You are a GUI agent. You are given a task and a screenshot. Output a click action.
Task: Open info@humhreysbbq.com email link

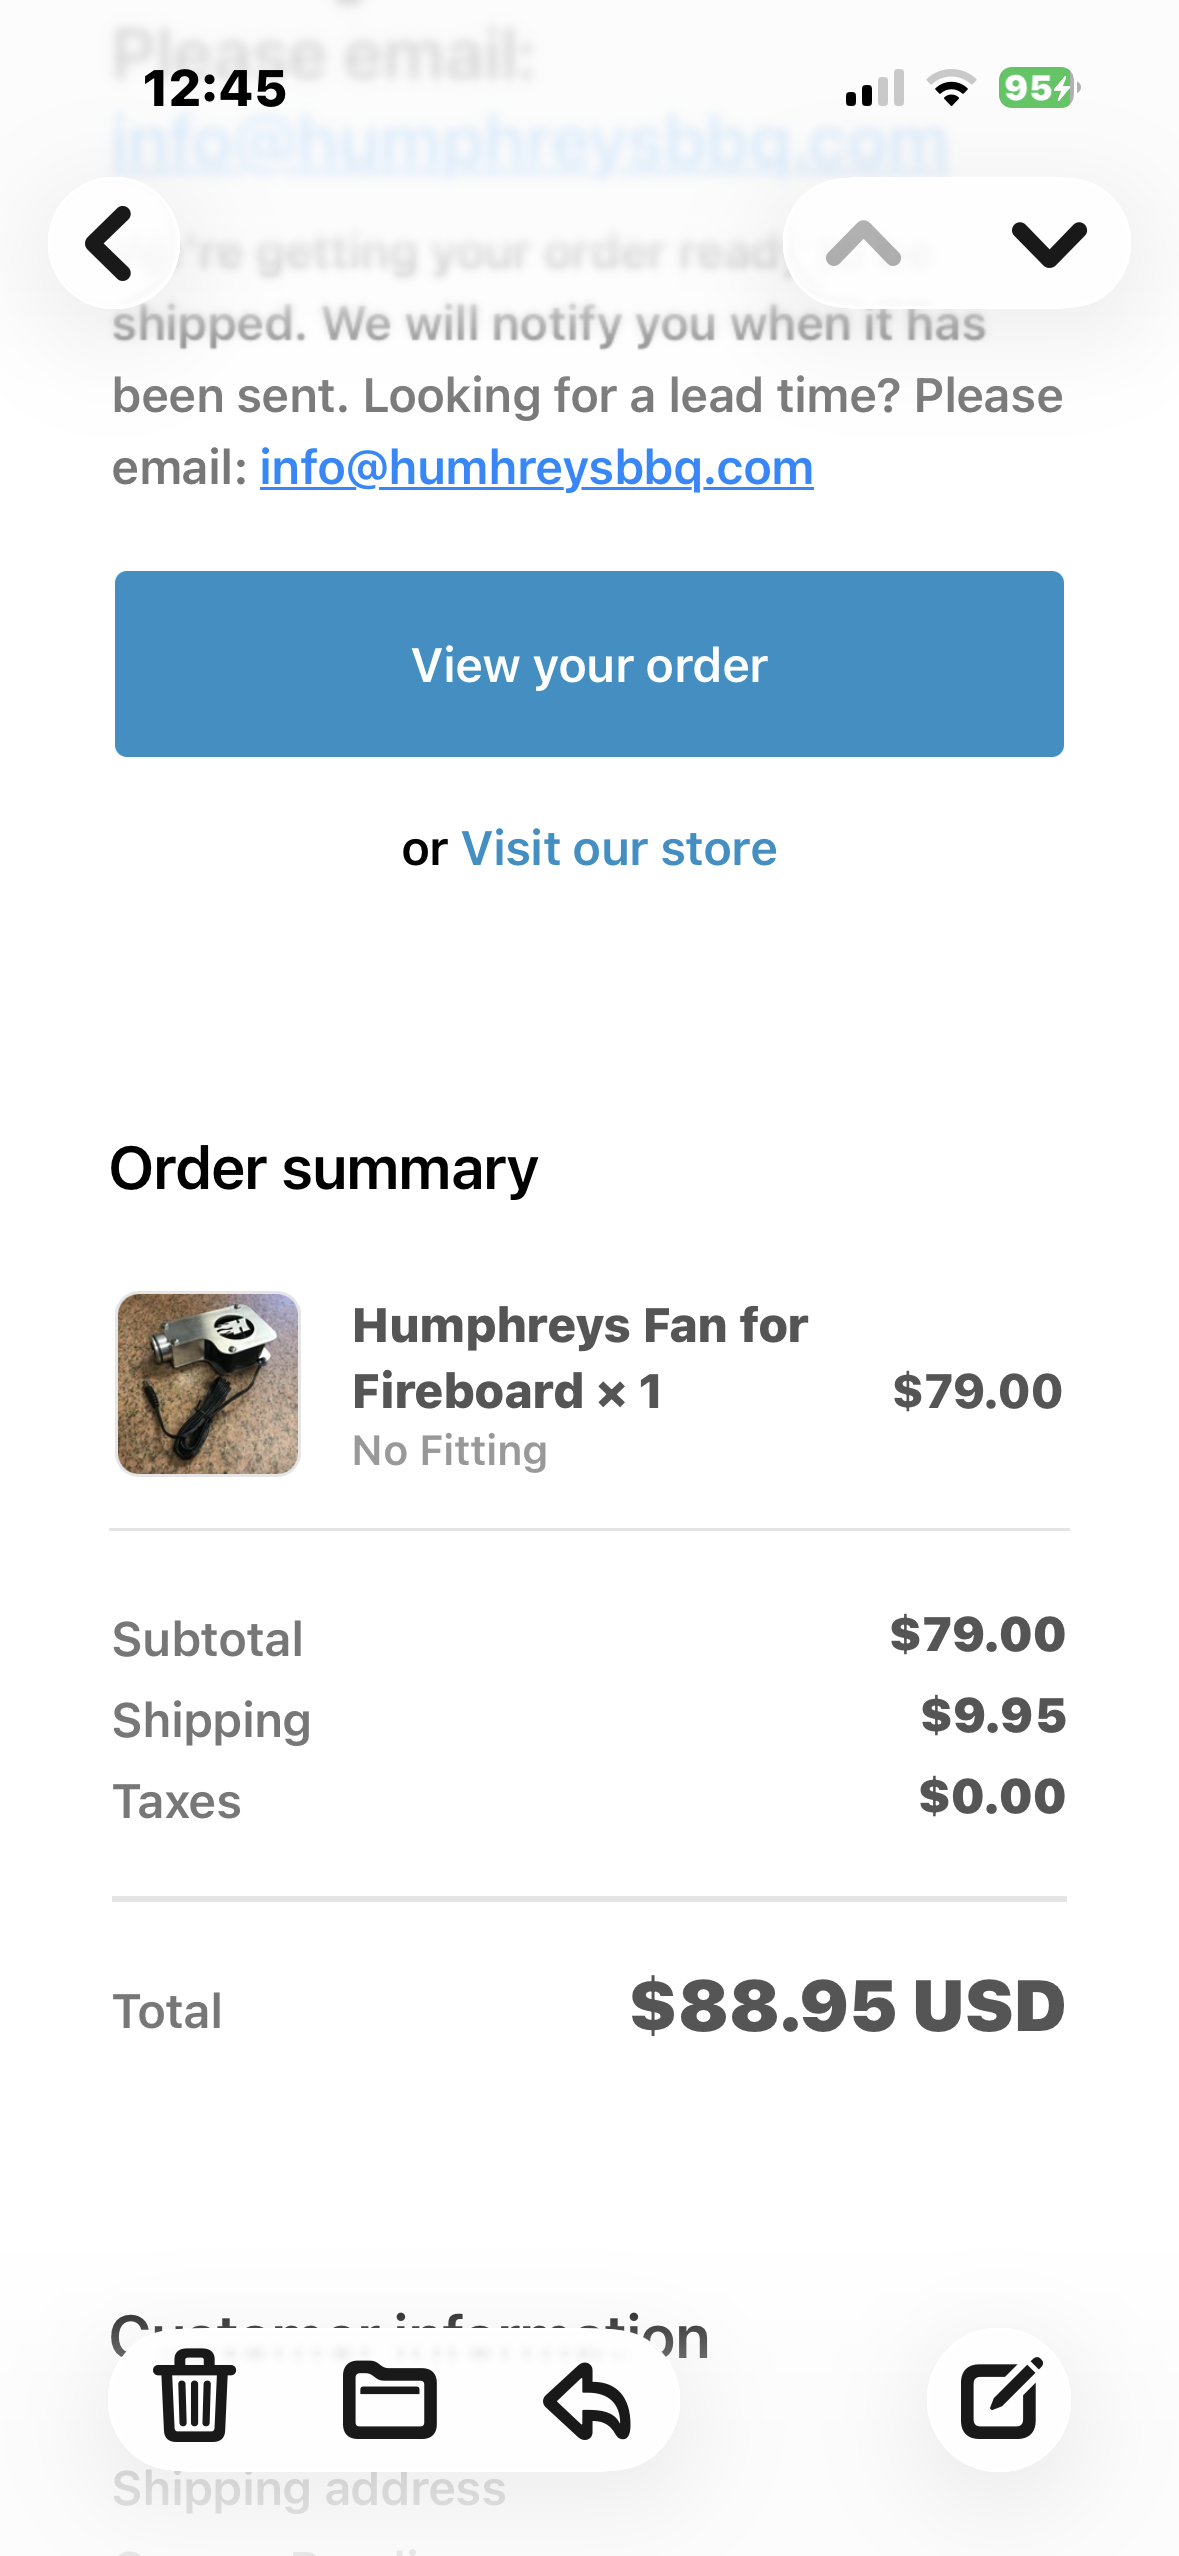(537, 467)
